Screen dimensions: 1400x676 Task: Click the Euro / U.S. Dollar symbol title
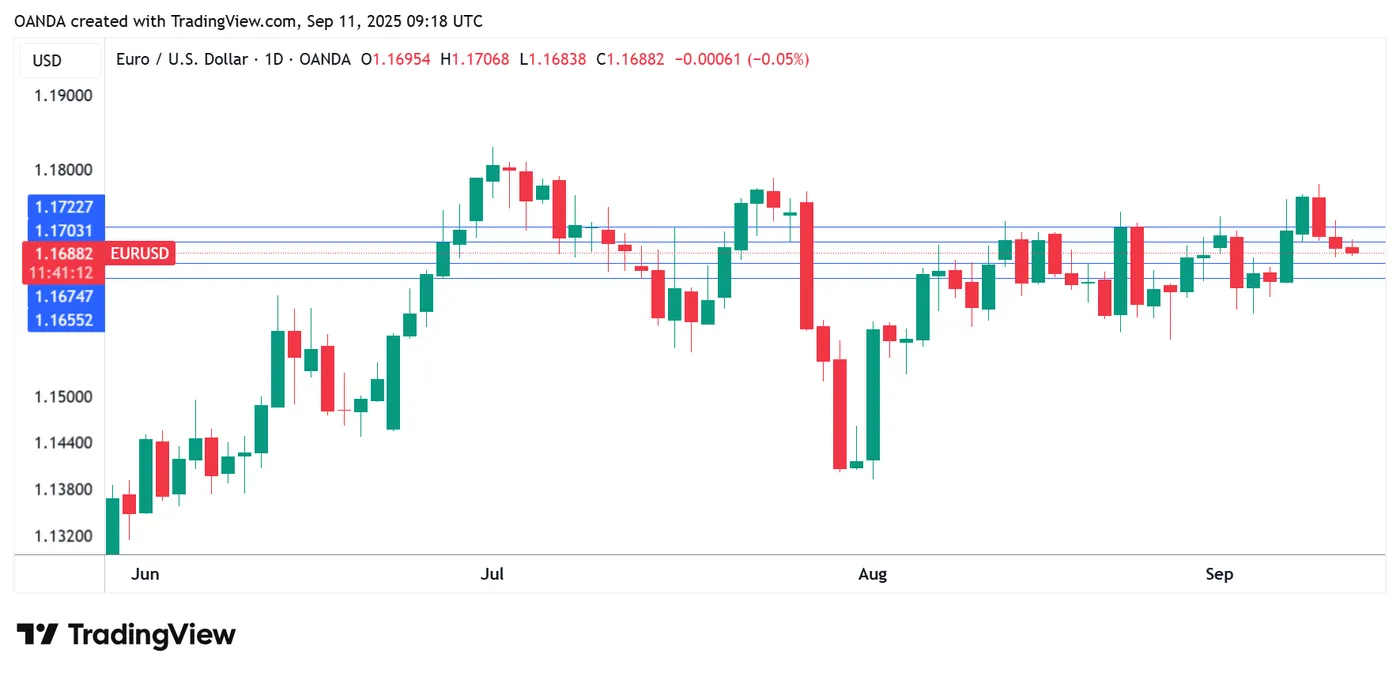181,59
